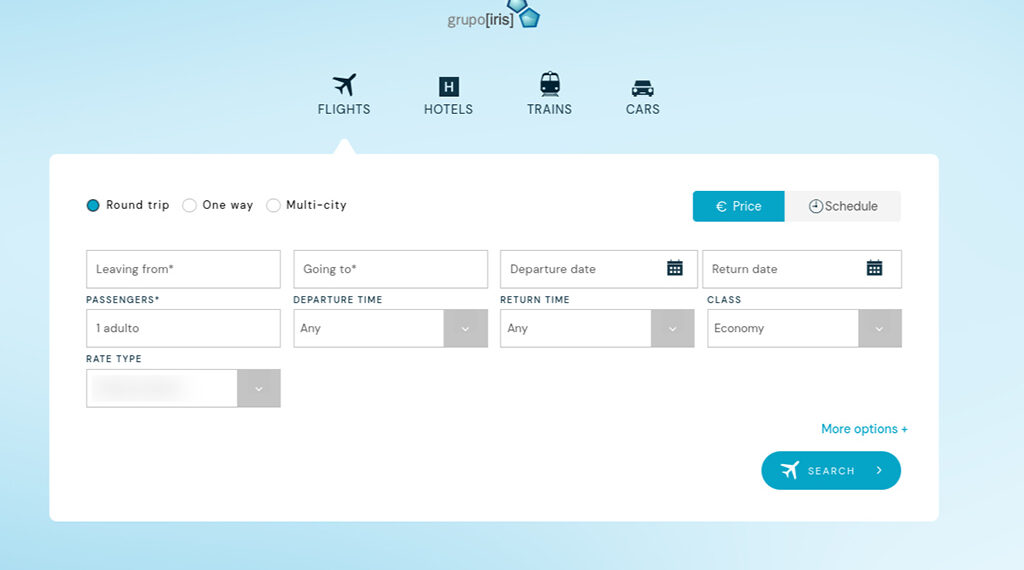
Task: Open the Rate type dropdown
Action: (x=184, y=388)
